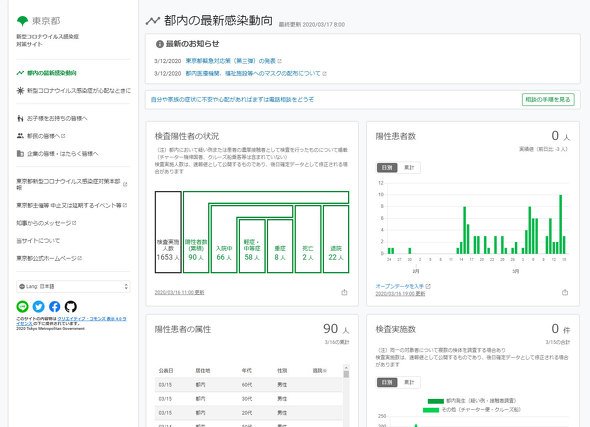Click the language selector arrow stepper

point(126,287)
